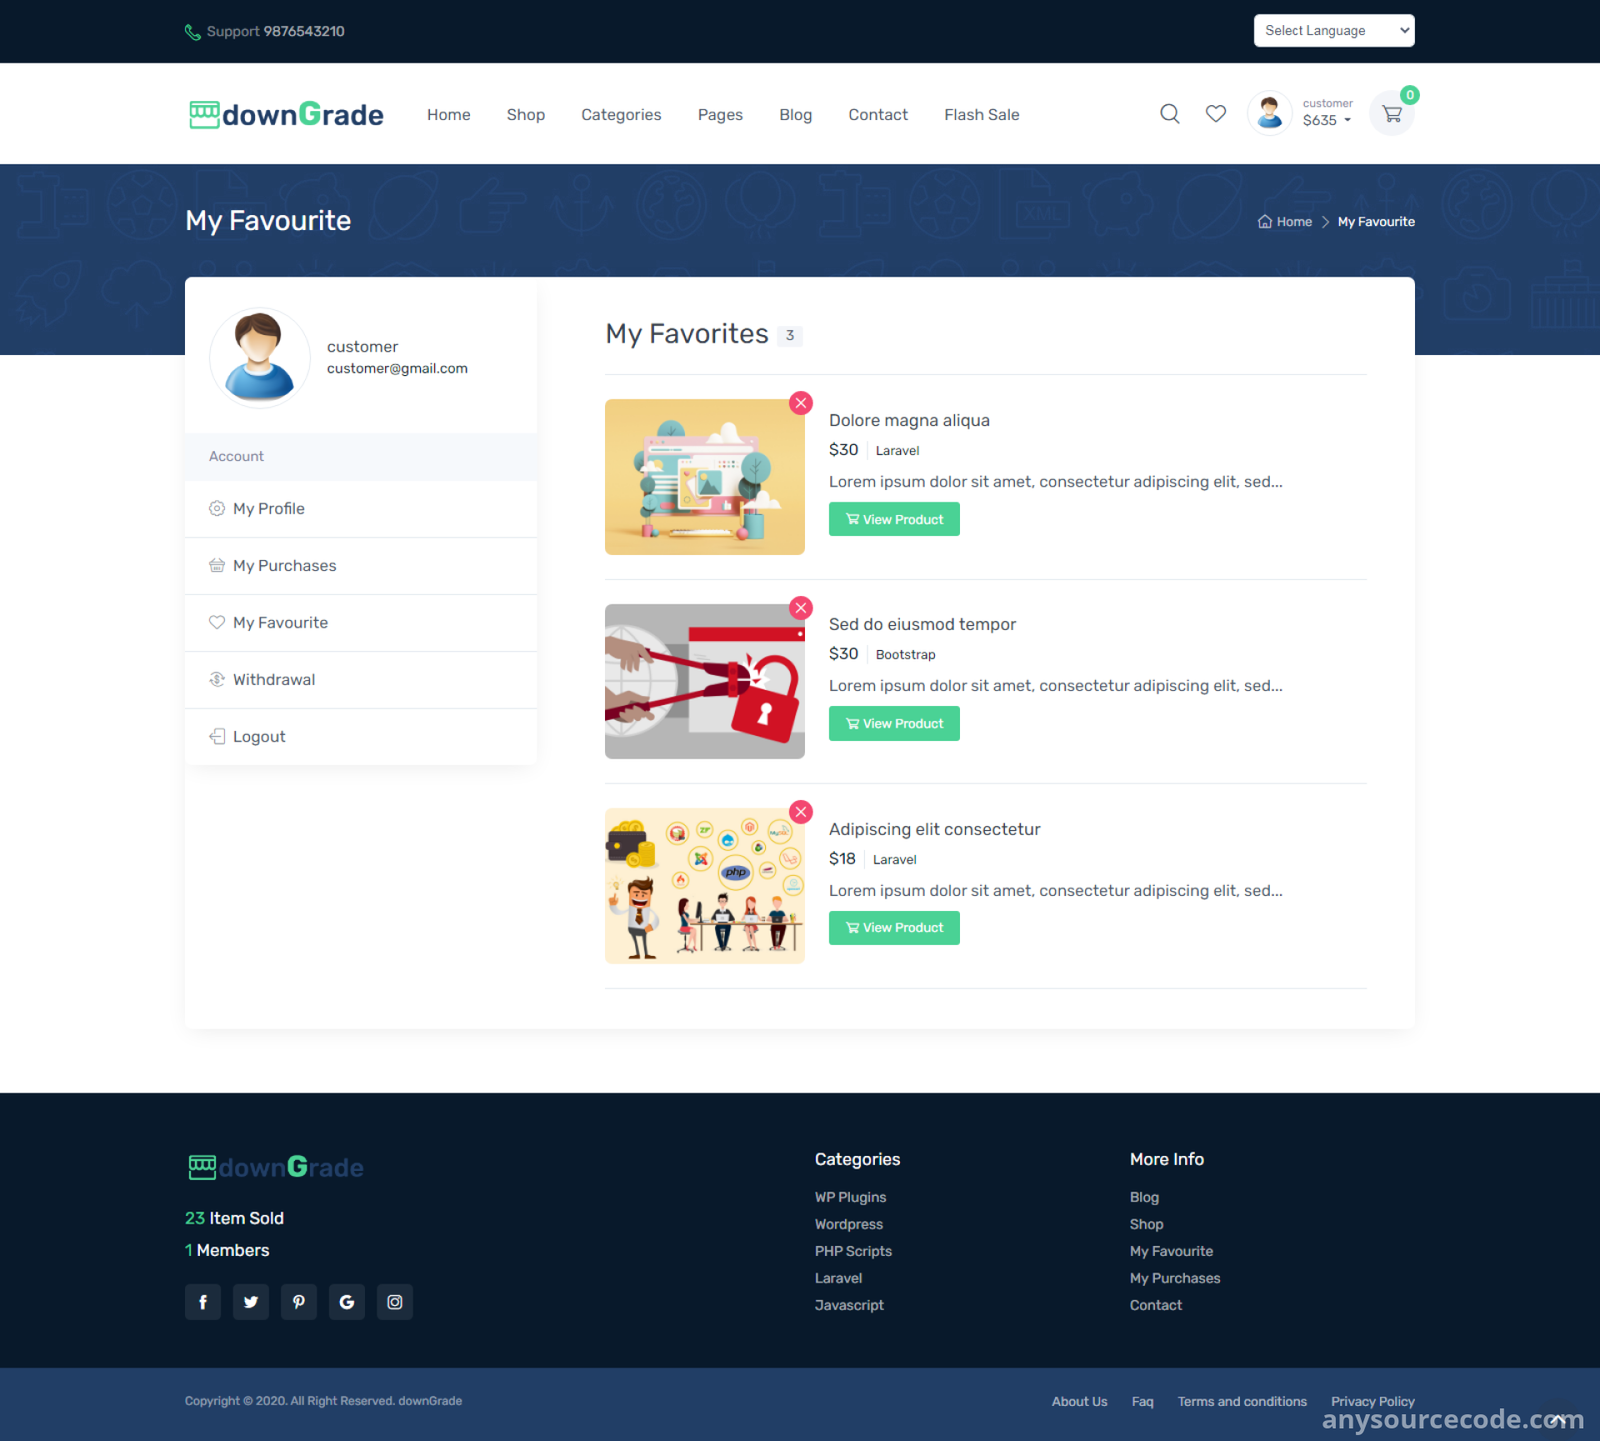Open Withdrawal in sidebar
The width and height of the screenshot is (1600, 1441).
pos(361,680)
